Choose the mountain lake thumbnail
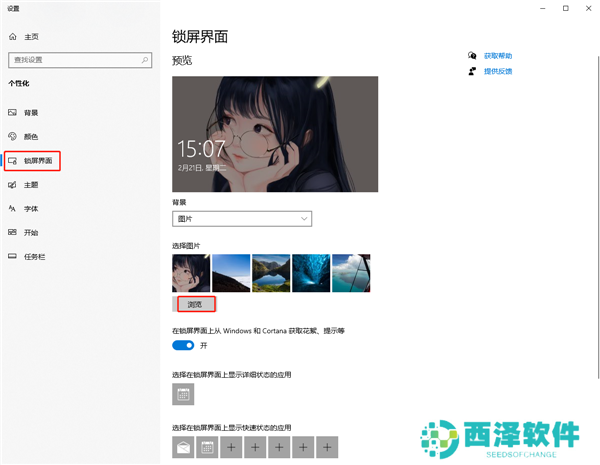This screenshot has width=600, height=465. tap(271, 273)
